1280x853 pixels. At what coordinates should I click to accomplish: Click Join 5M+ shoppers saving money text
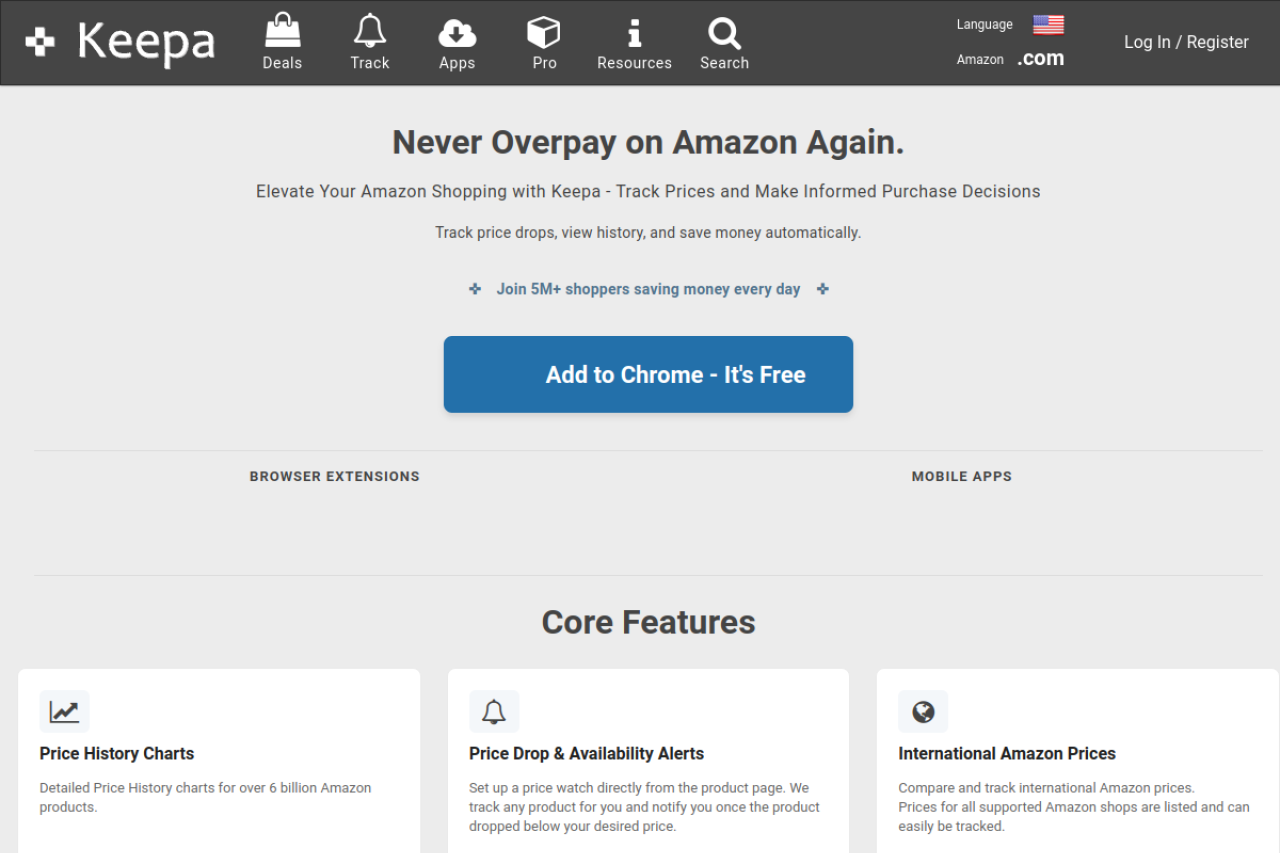tap(648, 289)
